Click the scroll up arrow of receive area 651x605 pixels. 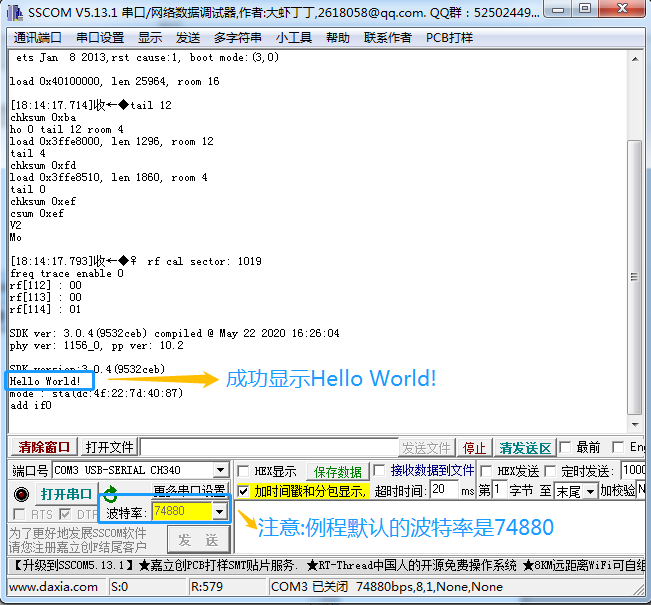(635, 59)
